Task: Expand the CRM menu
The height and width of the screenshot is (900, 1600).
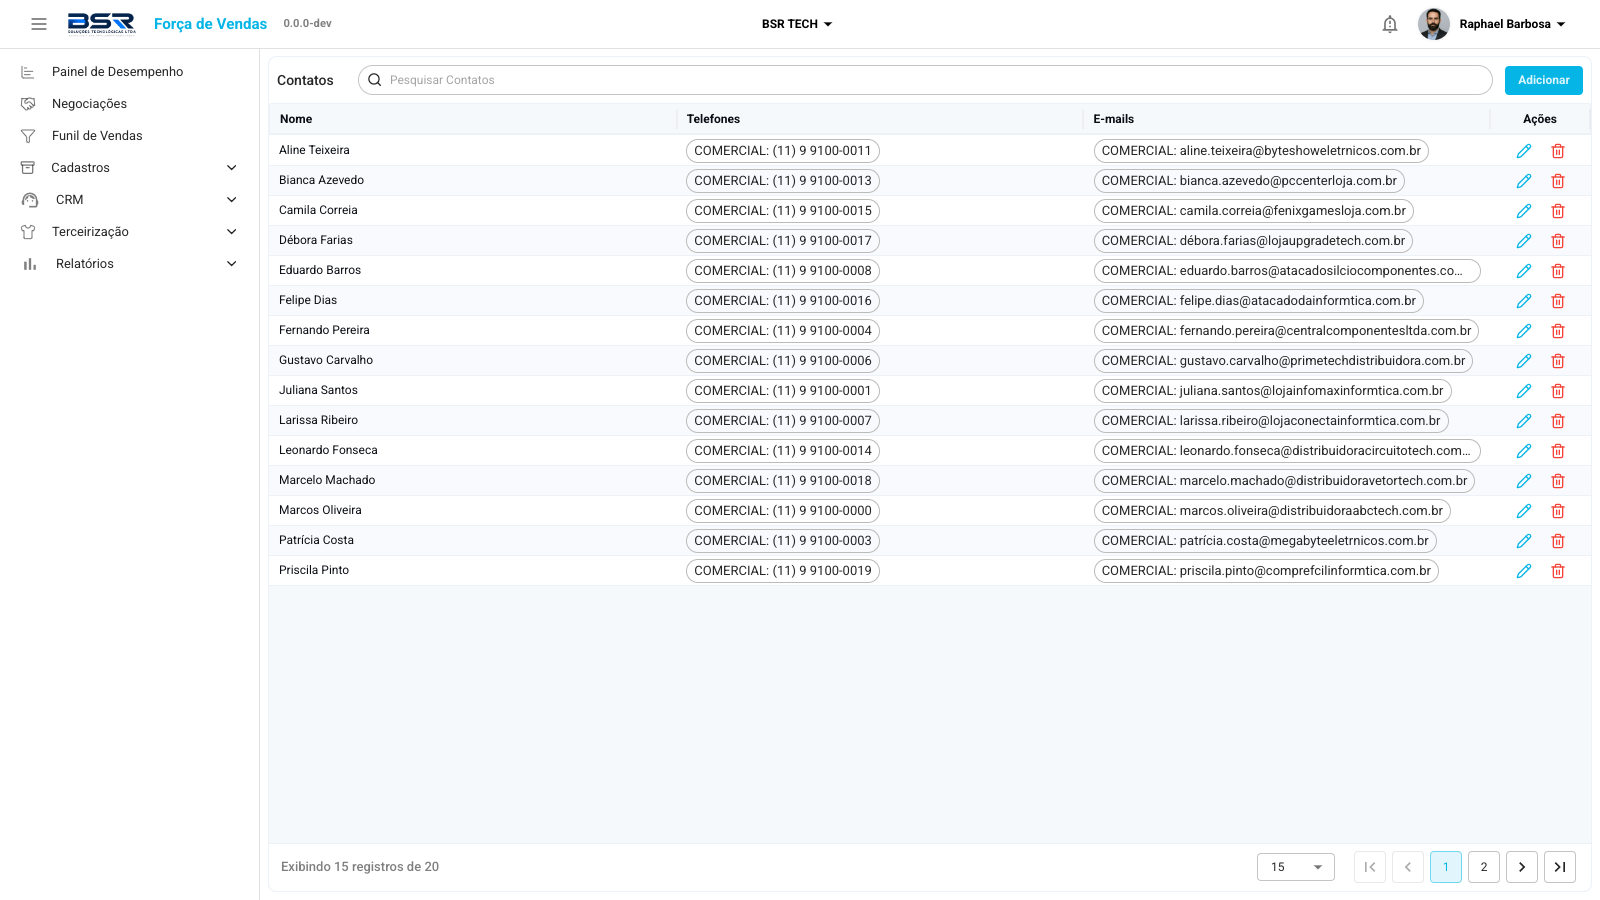Action: coord(130,200)
